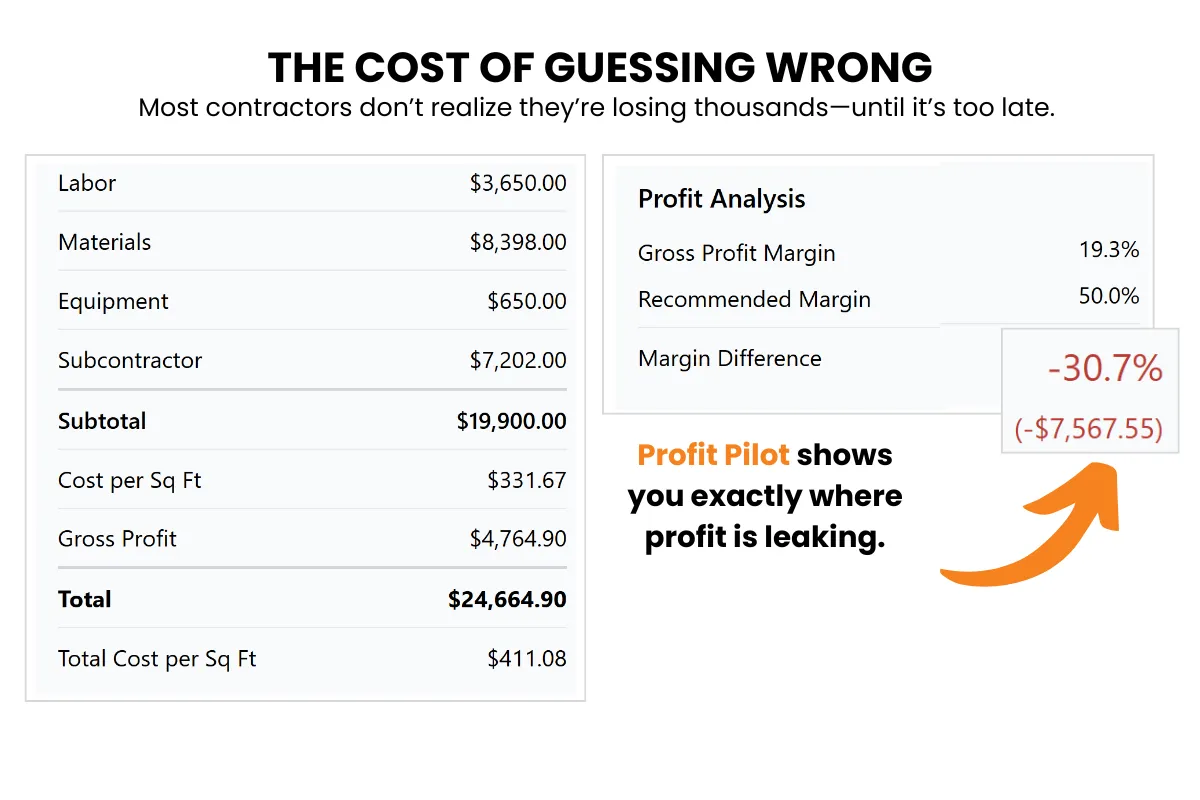Click The Cost of Guessing Wrong headline
Viewport: 1200px width, 800px height.
600,68
